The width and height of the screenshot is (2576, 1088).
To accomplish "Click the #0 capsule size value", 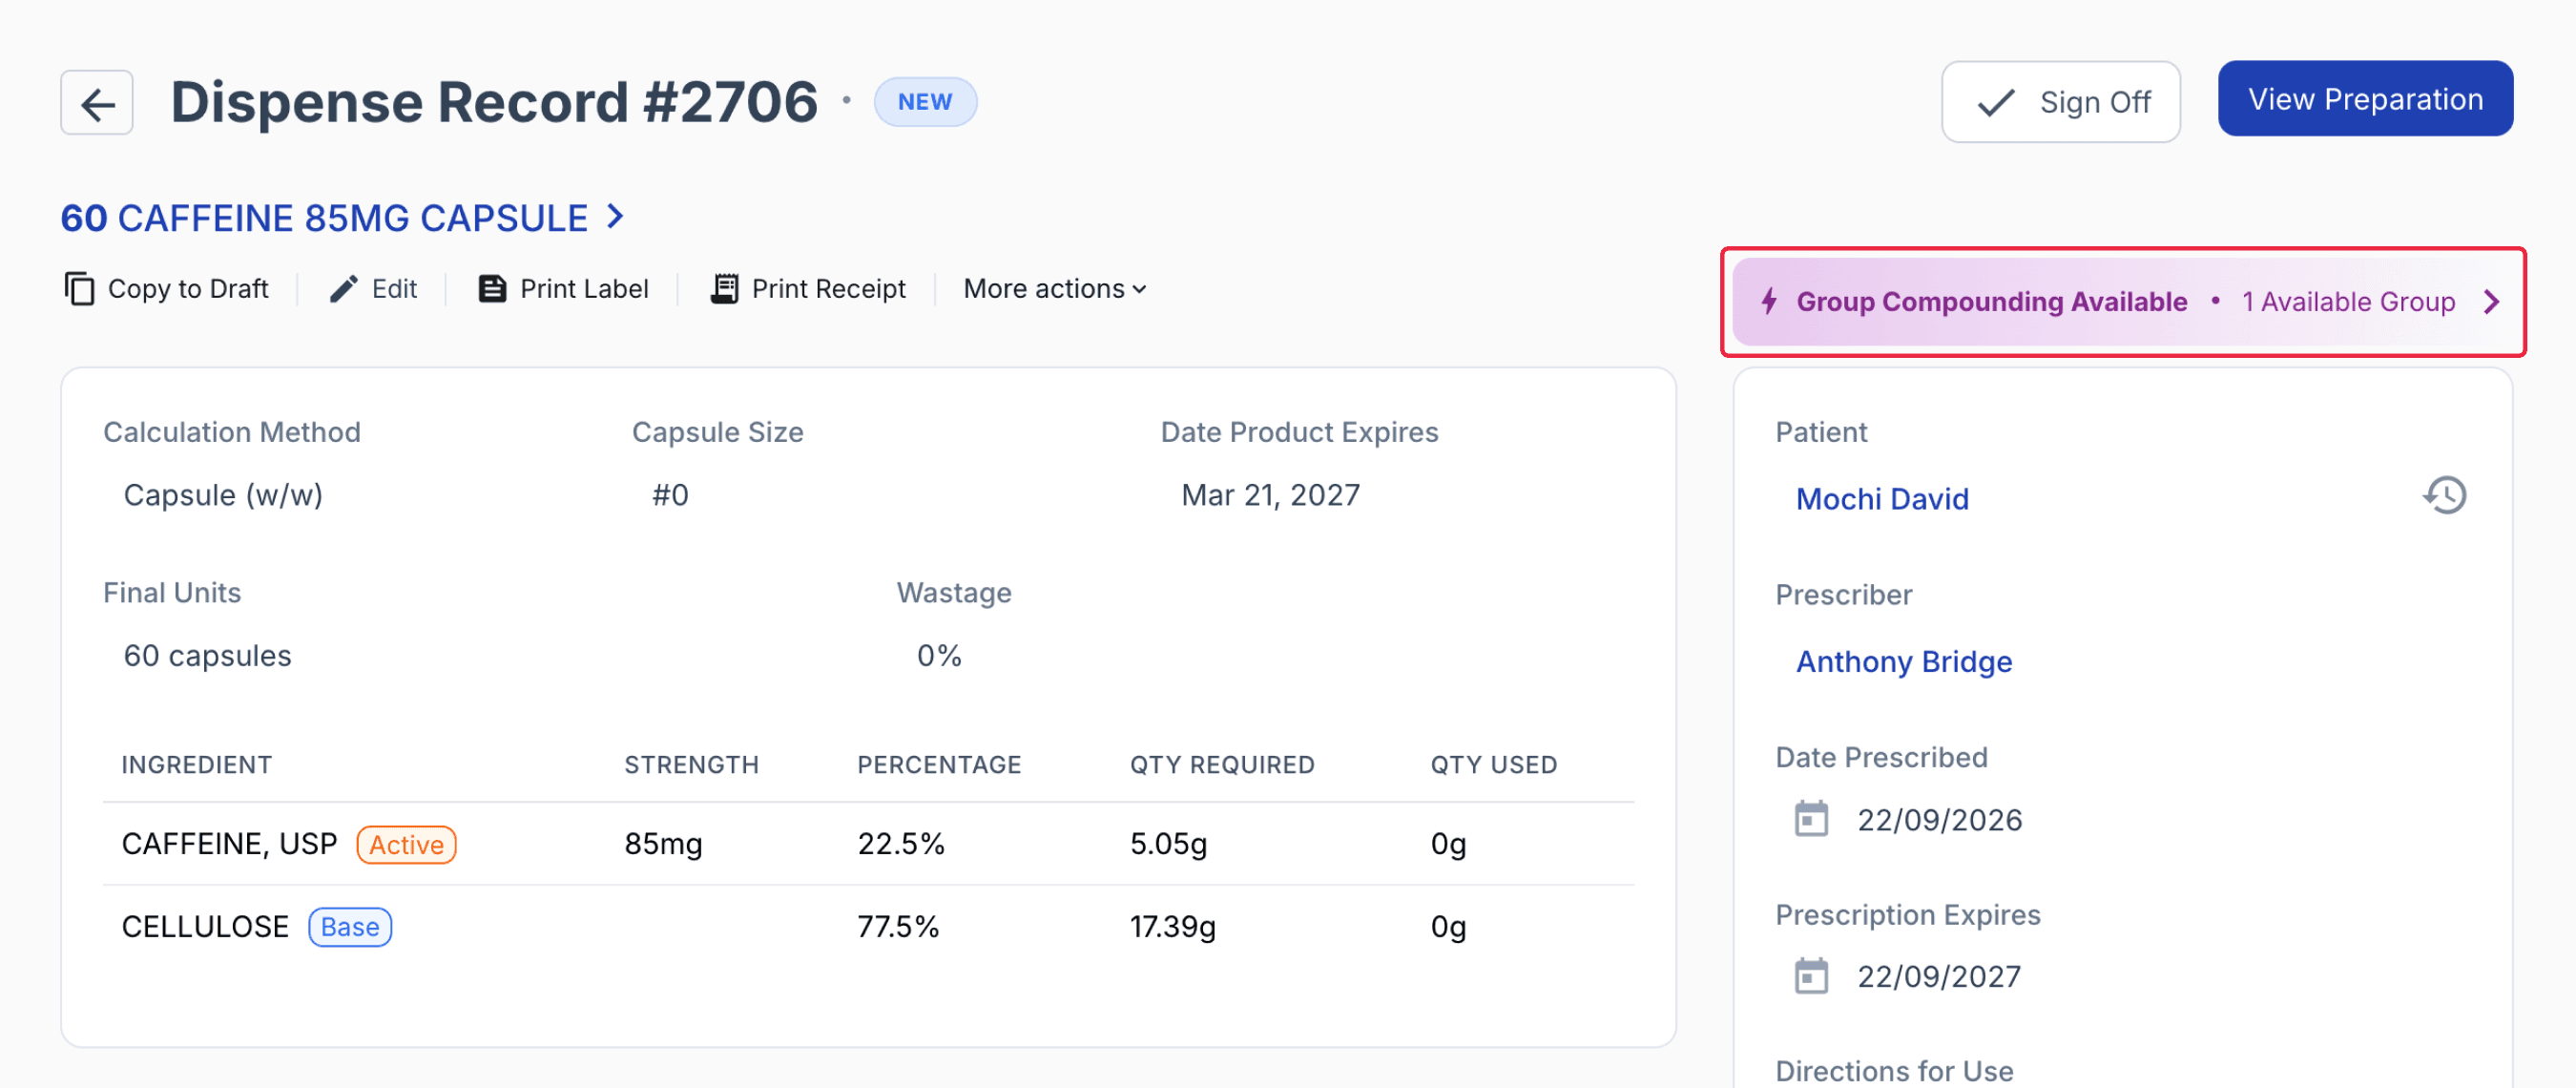I will click(x=670, y=495).
